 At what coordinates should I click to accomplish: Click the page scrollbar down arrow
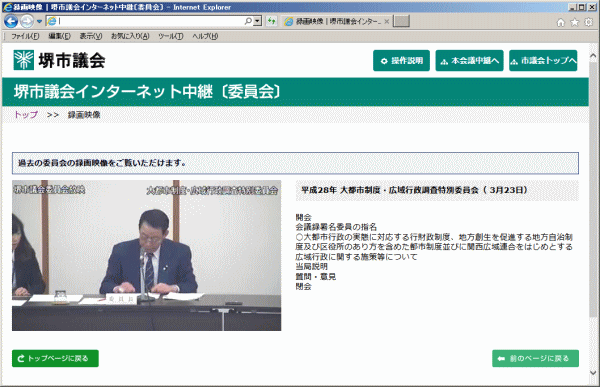(x=593, y=372)
